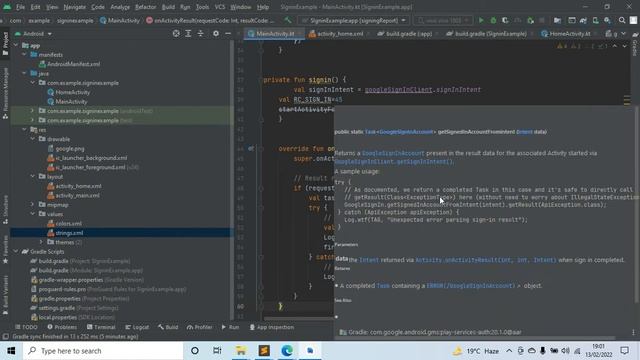Open the Project tool window side button
This screenshot has width=640, height=360.
tap(5, 44)
